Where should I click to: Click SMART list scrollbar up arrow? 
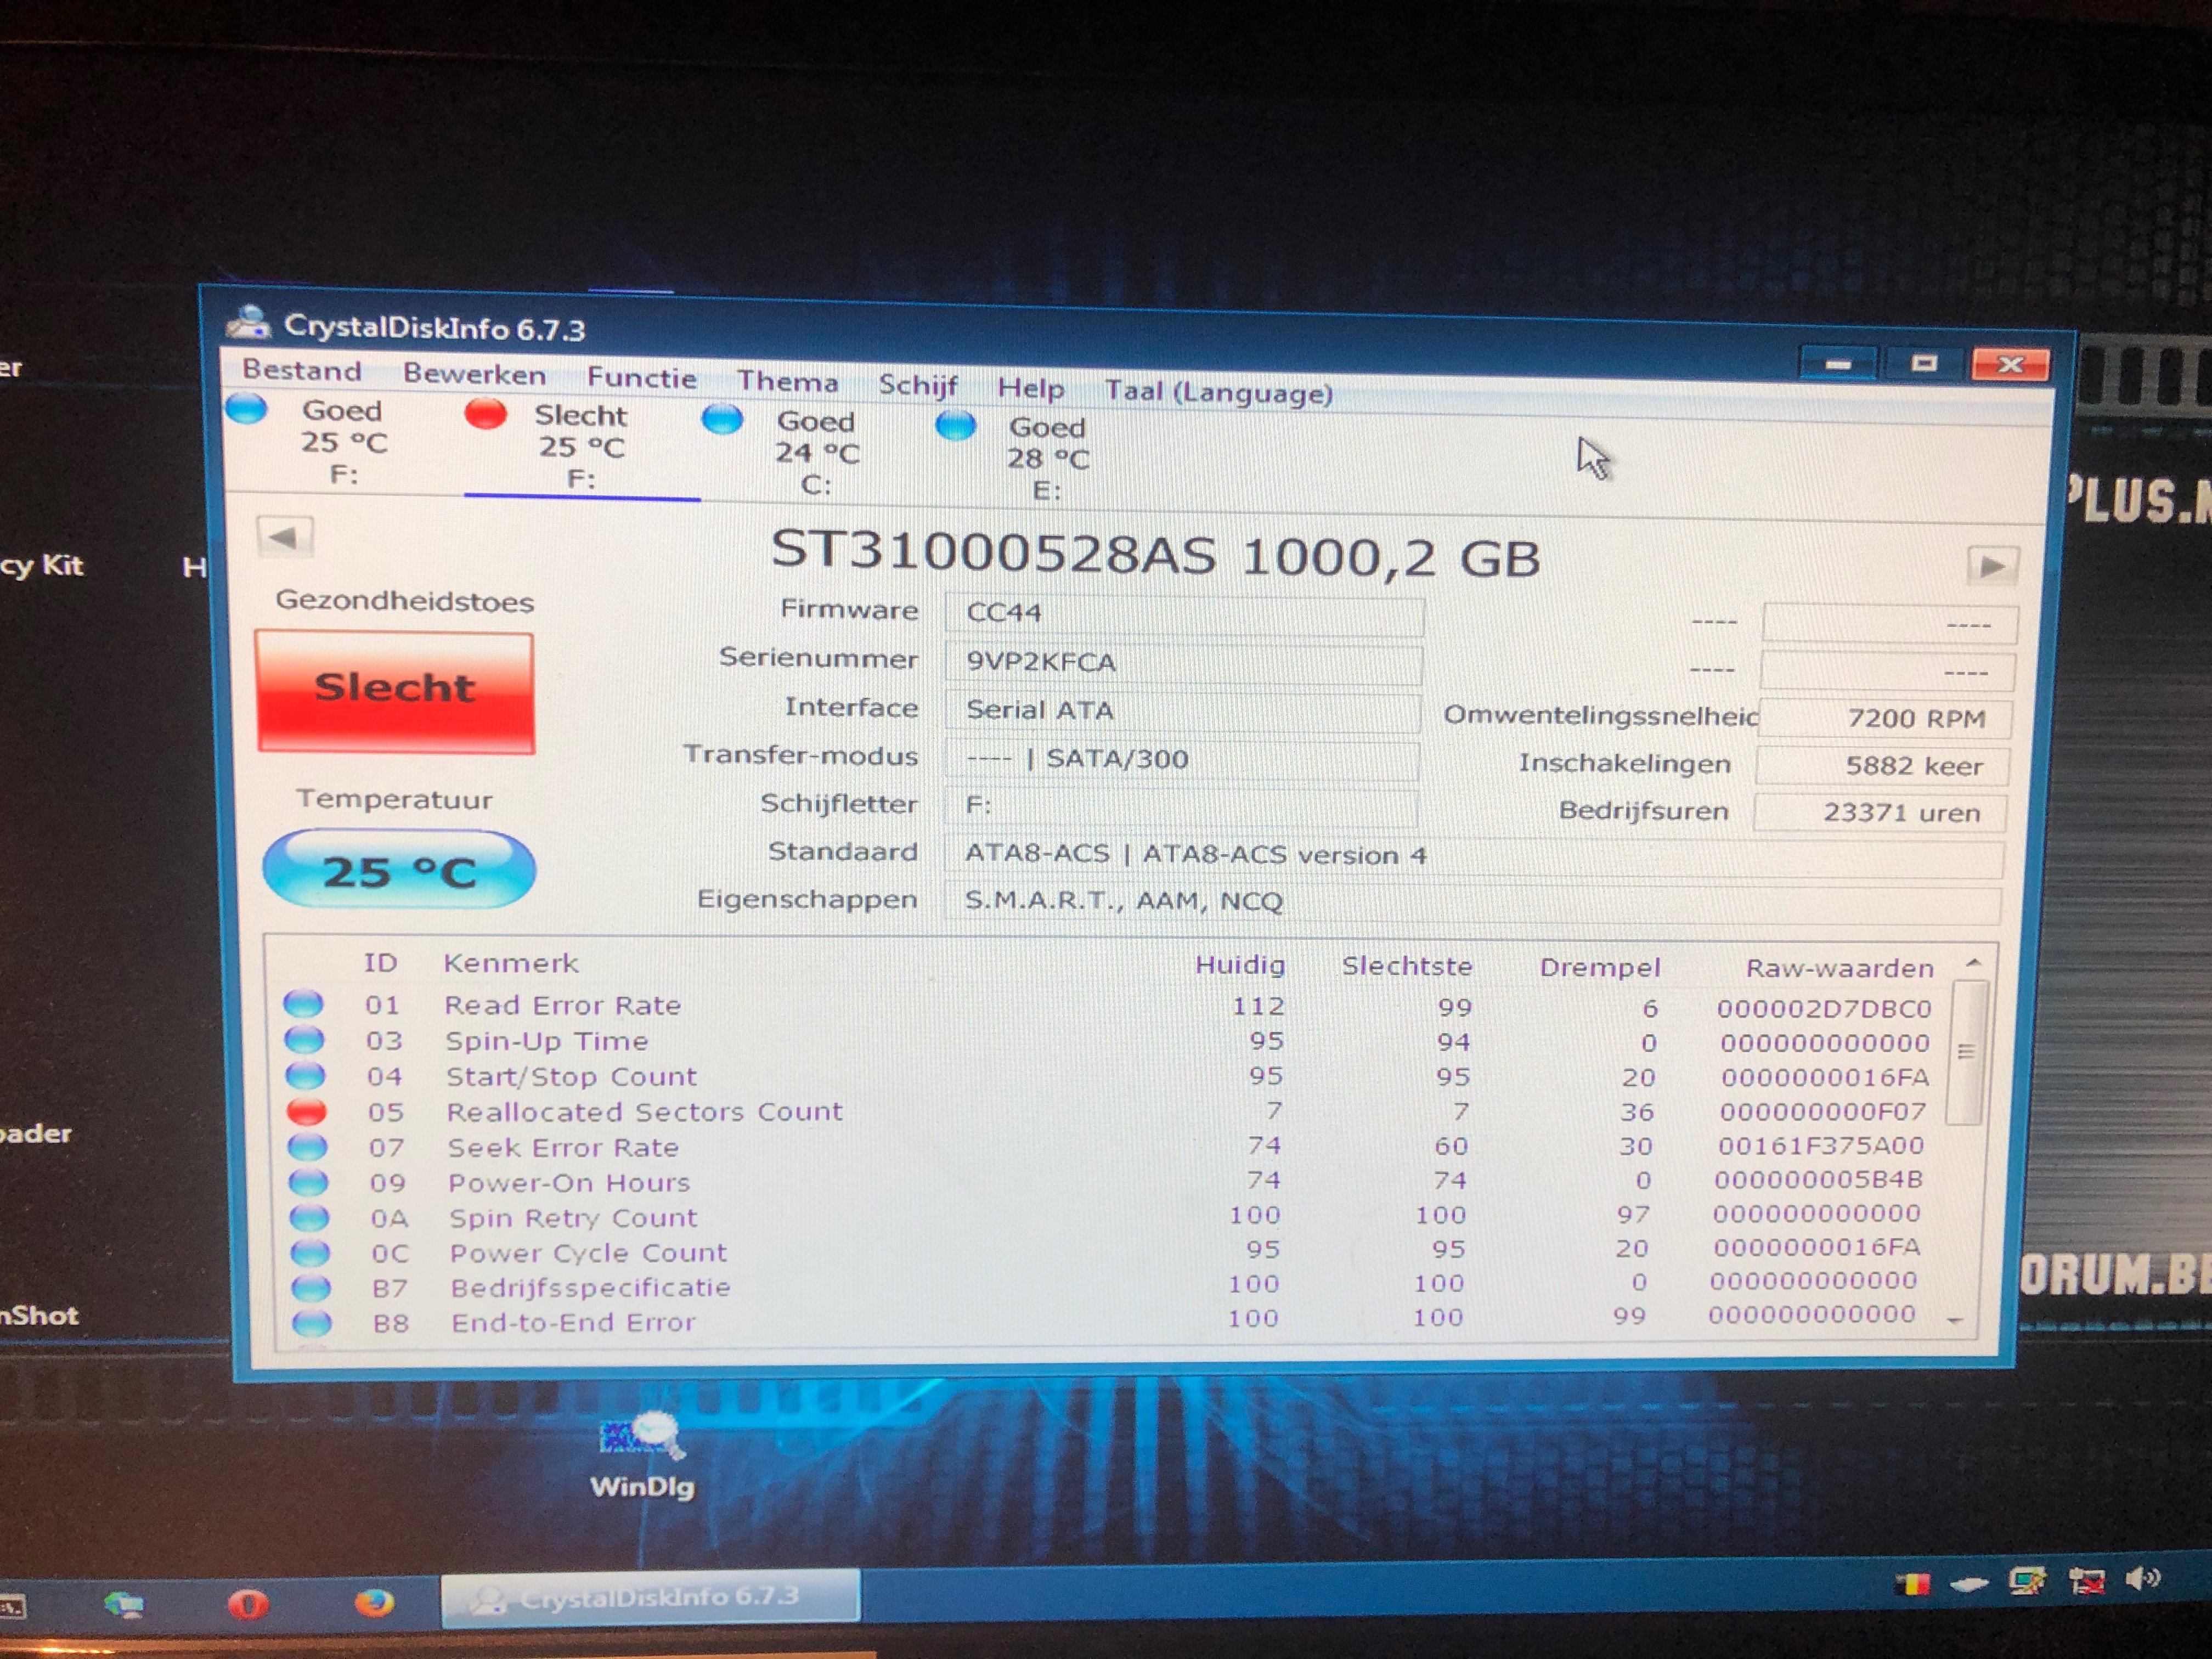pos(1973,962)
